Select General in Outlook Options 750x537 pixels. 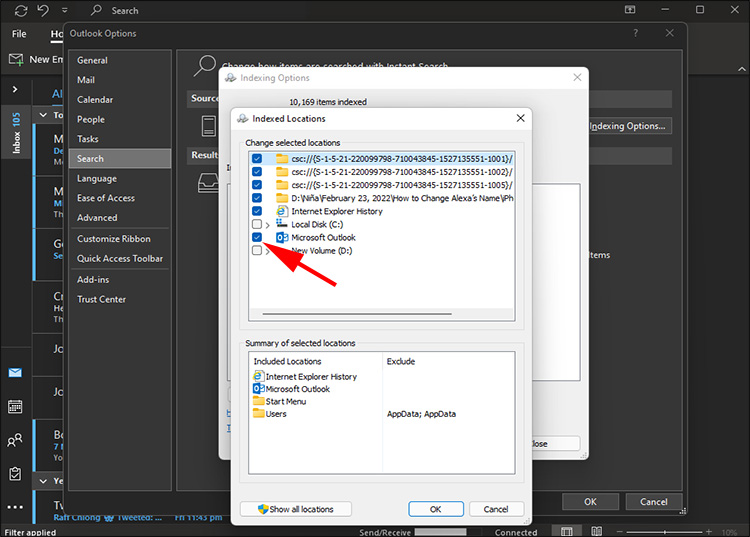120,60
